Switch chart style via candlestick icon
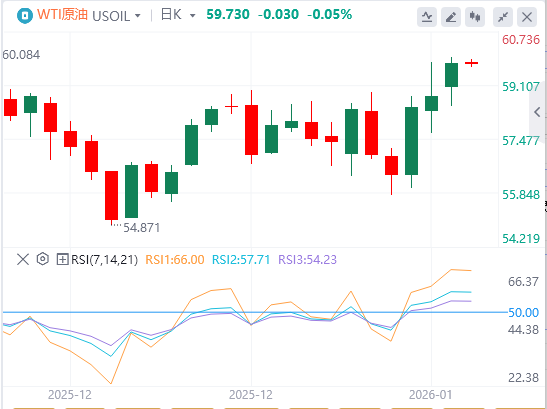 point(475,16)
